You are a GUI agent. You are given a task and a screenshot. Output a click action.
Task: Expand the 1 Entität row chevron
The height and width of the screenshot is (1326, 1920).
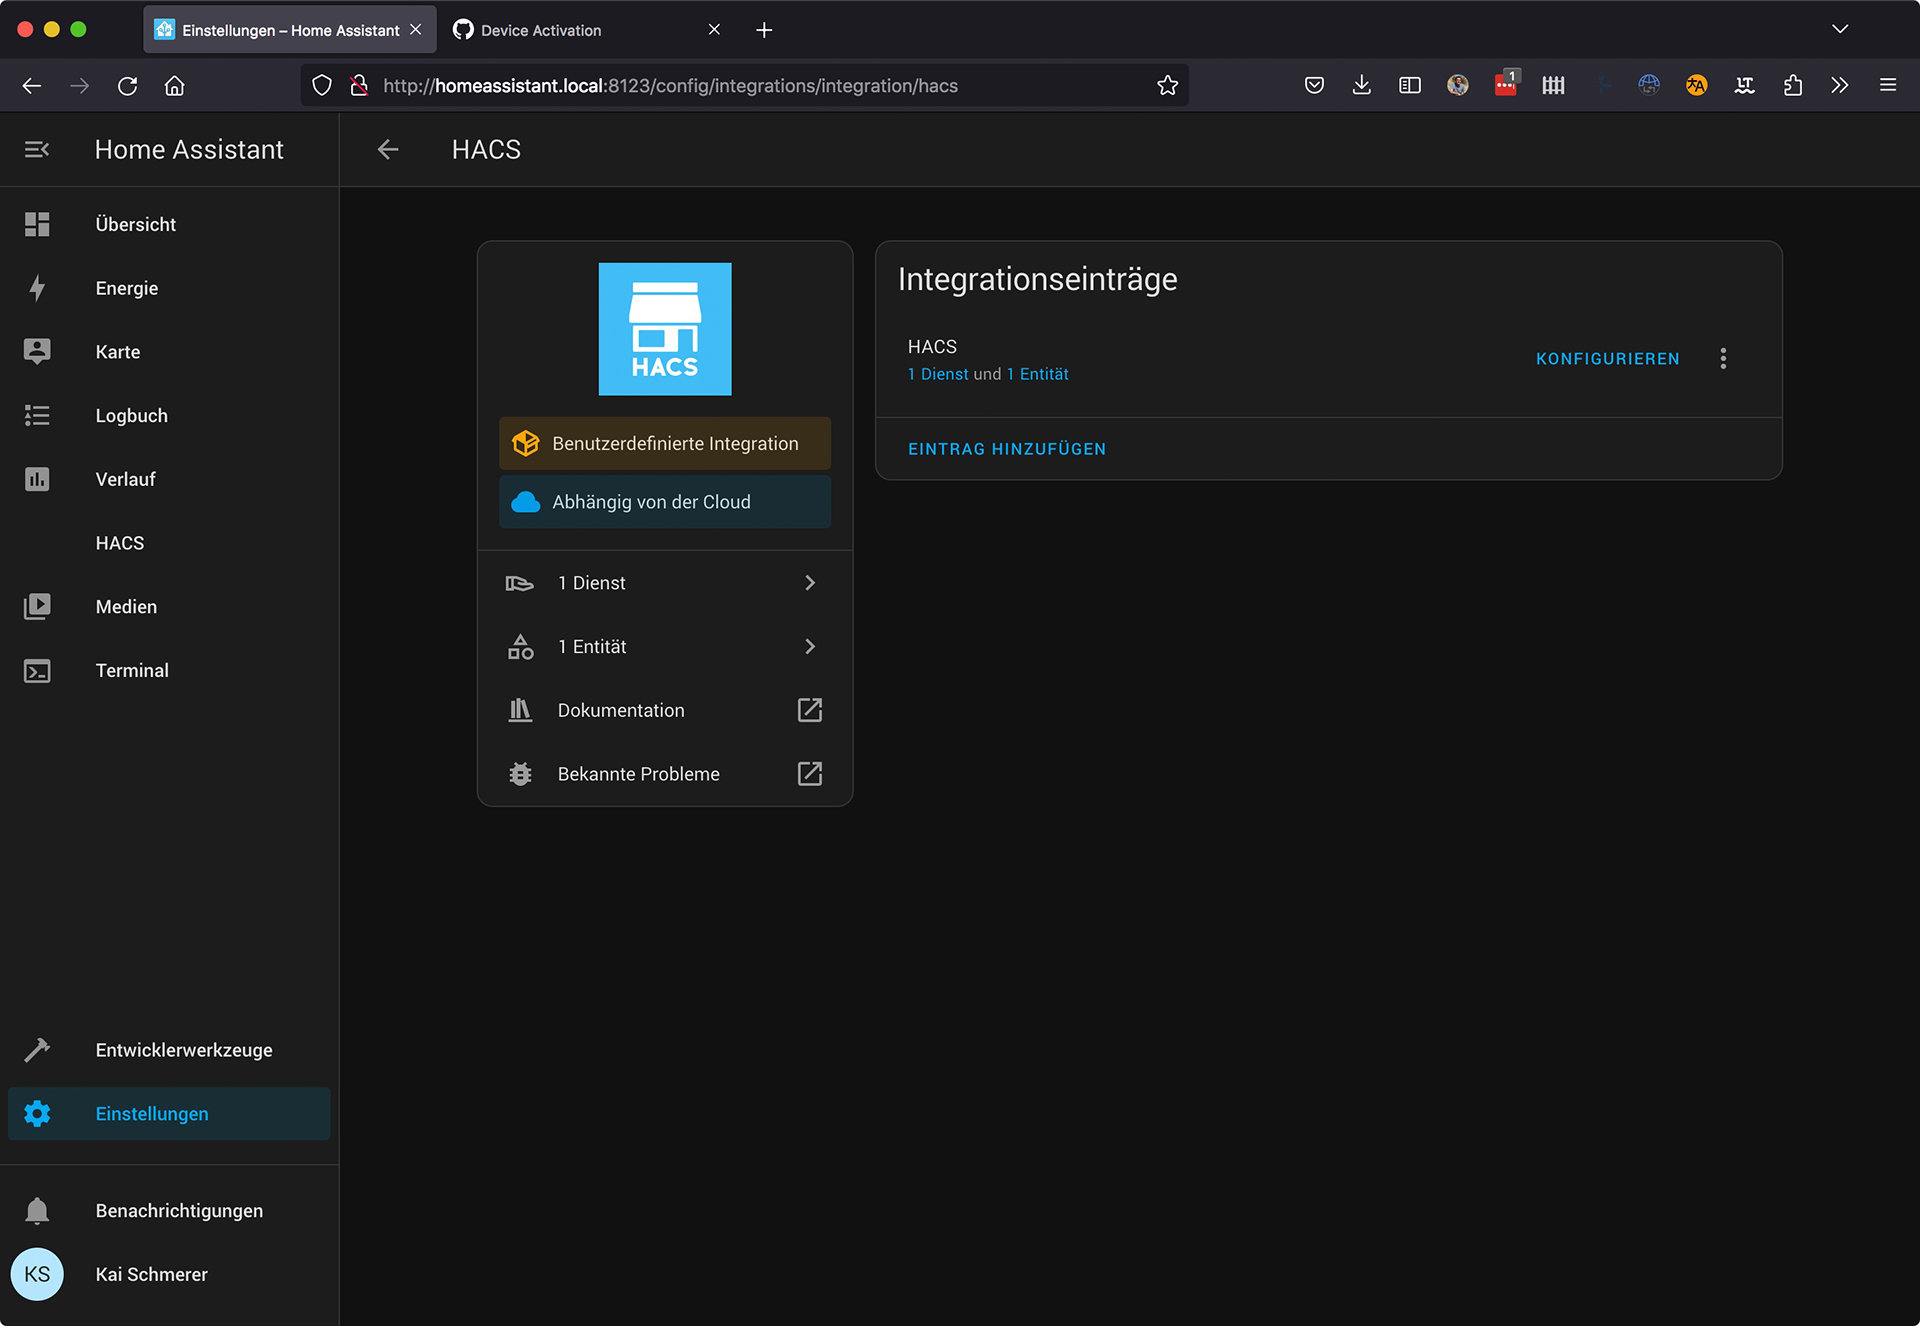click(810, 647)
